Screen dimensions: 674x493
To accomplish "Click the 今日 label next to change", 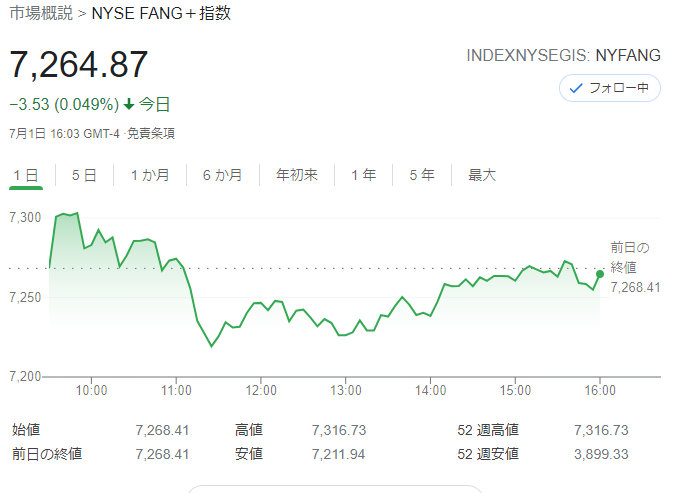I will 155,104.
